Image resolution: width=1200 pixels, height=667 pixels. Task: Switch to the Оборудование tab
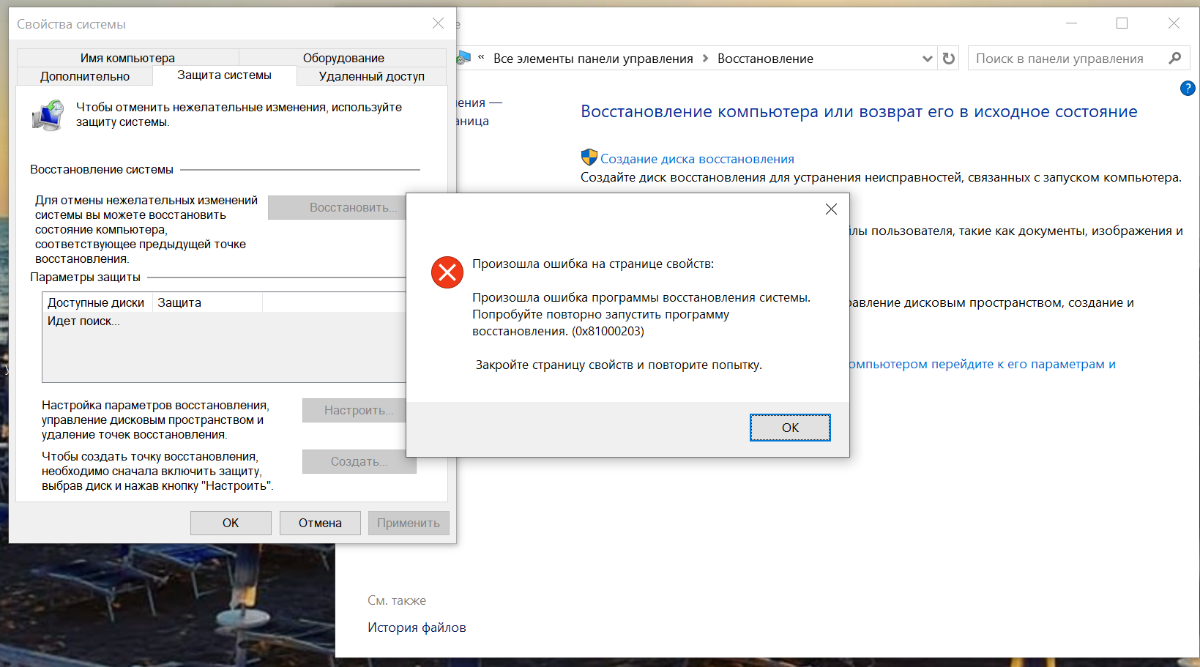[343, 58]
